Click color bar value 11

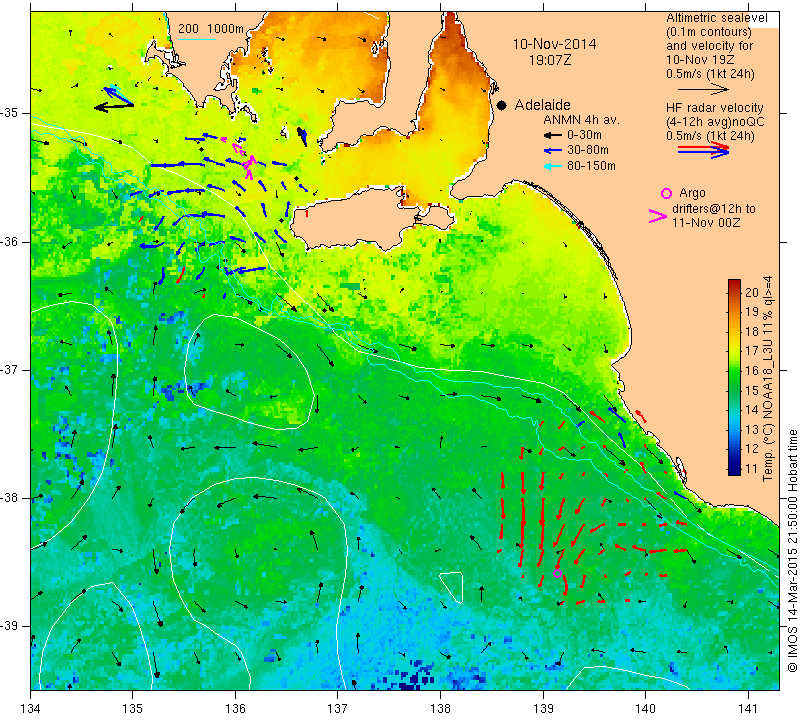tap(752, 468)
